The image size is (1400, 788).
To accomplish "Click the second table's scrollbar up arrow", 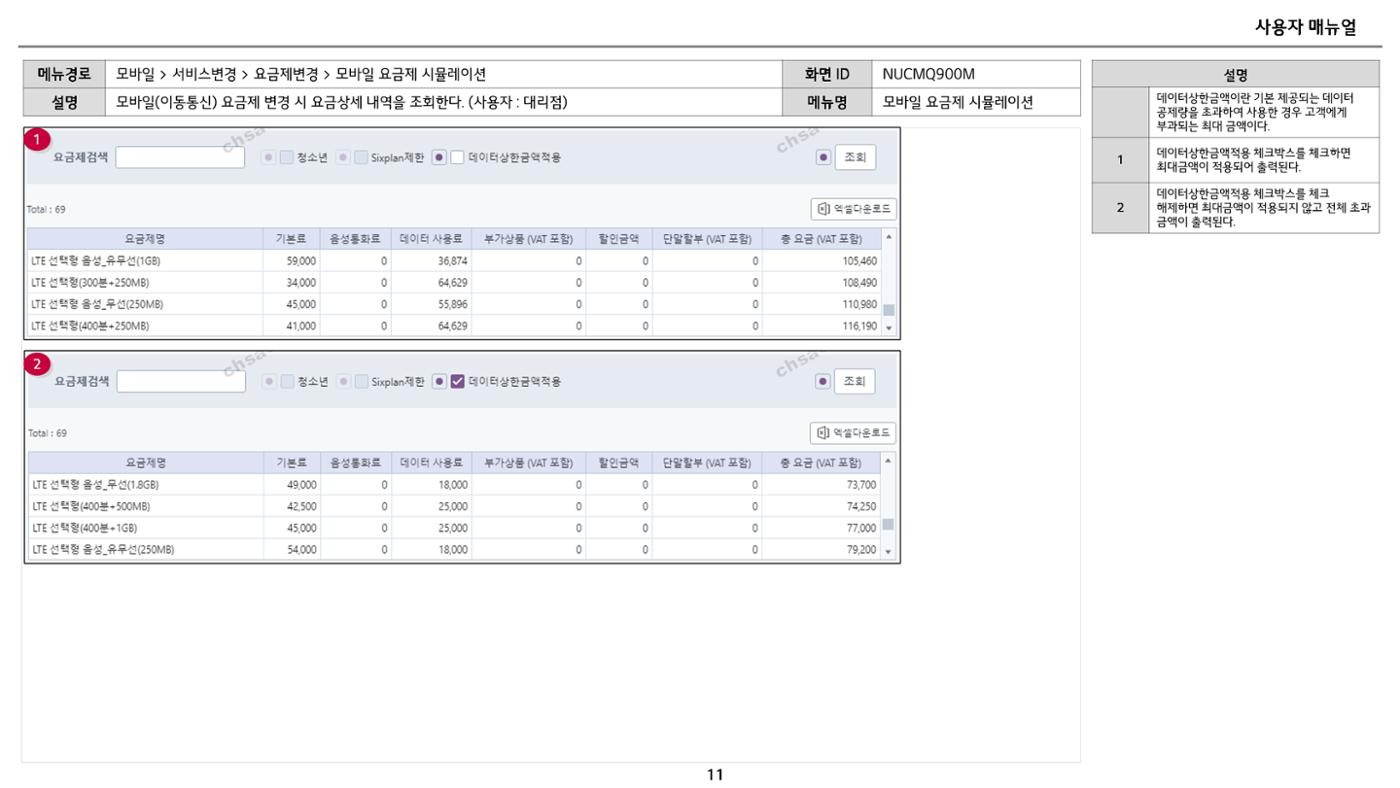I will click(x=888, y=460).
